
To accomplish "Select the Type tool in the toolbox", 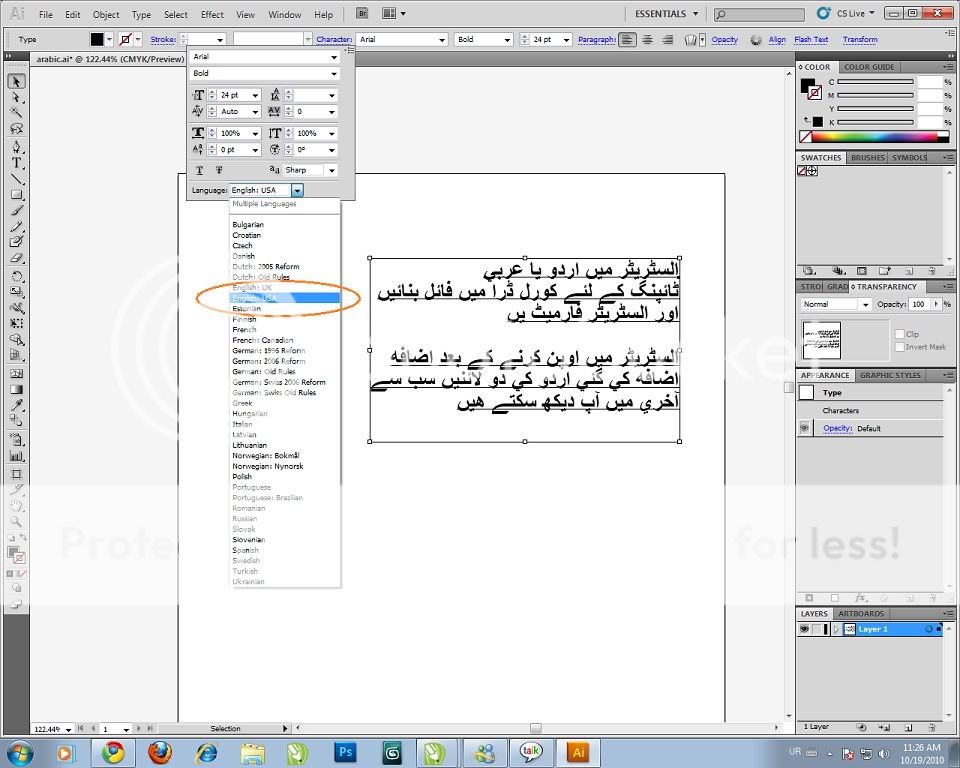I will pos(16,162).
